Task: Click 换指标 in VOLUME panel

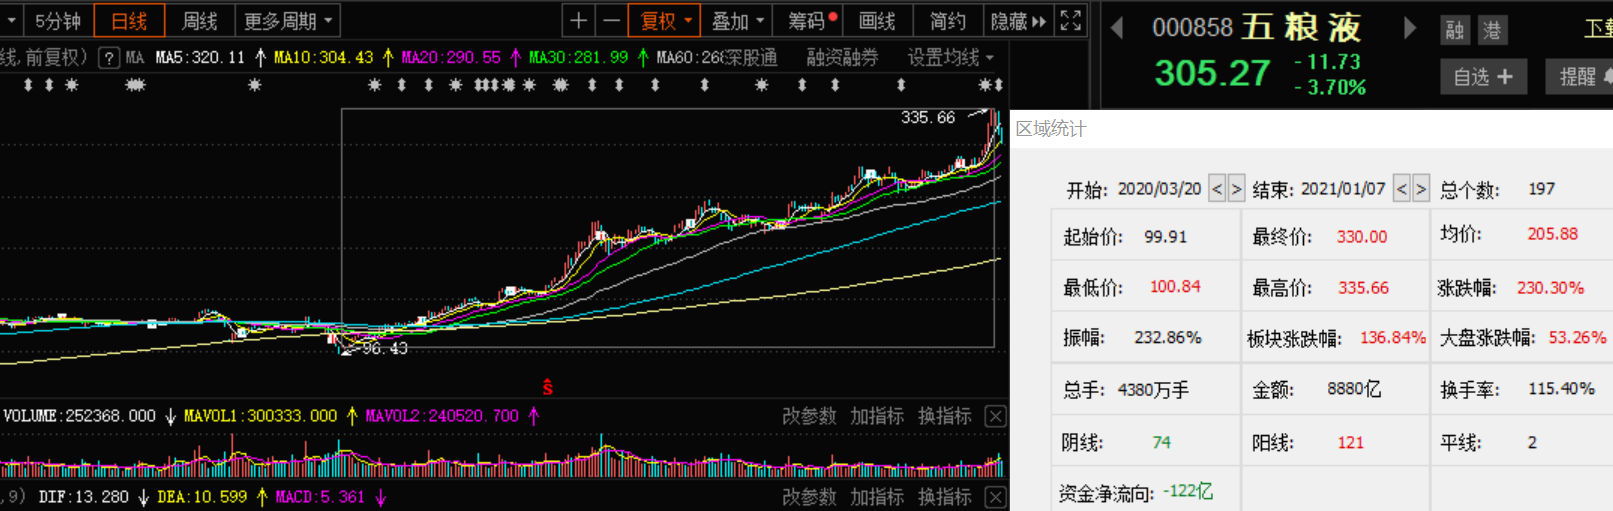Action: 945,416
